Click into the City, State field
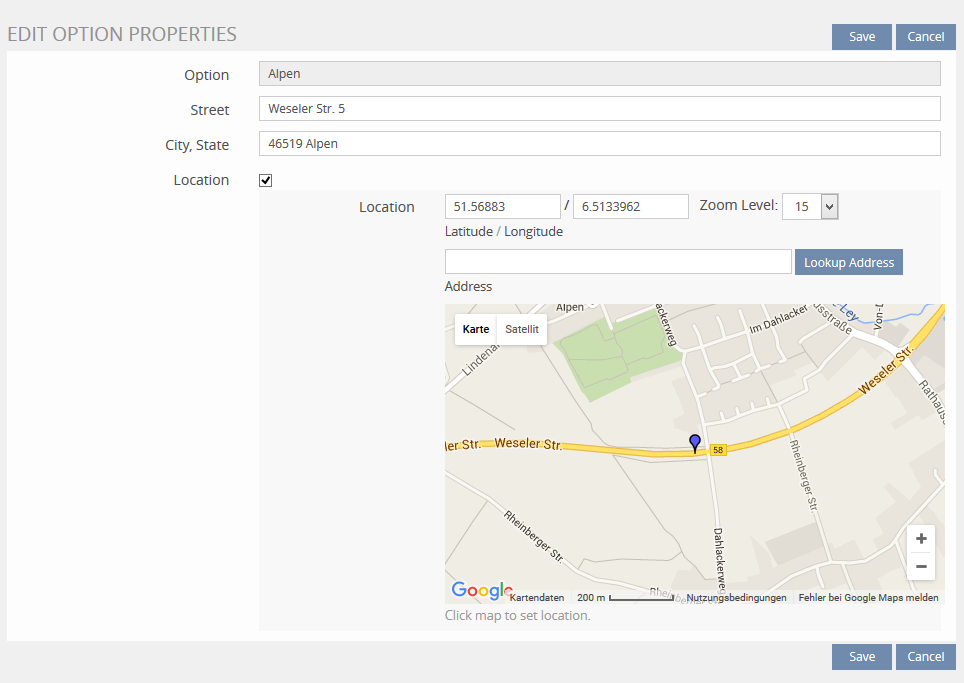 [599, 144]
